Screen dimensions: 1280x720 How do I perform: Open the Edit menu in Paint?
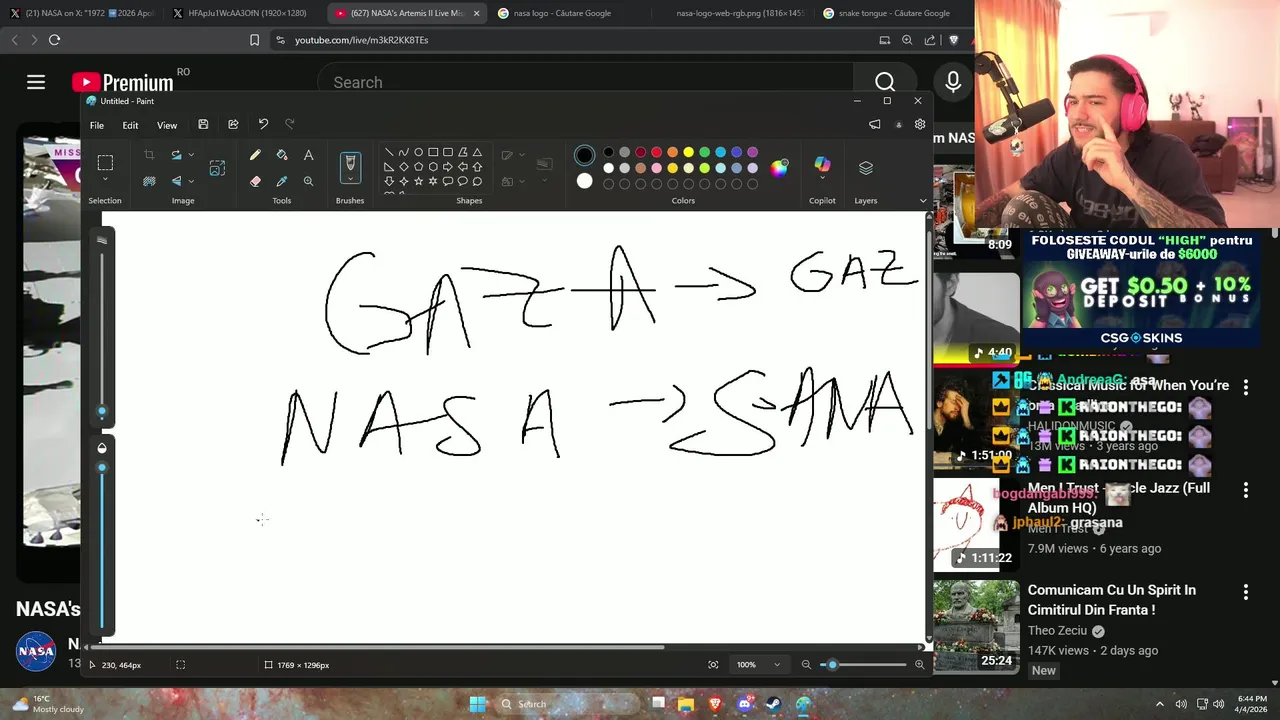click(x=130, y=125)
